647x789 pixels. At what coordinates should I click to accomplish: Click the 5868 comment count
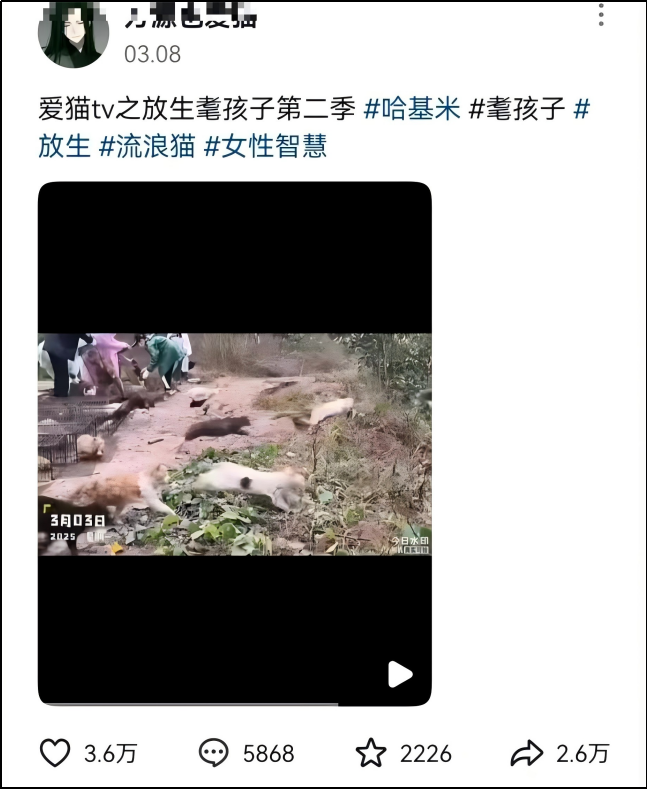click(x=268, y=753)
